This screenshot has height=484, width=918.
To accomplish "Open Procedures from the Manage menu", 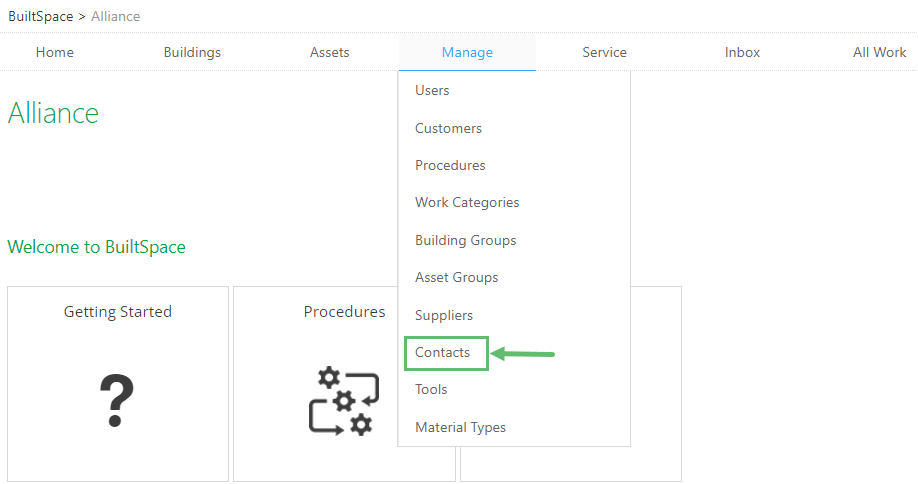I will click(x=450, y=165).
